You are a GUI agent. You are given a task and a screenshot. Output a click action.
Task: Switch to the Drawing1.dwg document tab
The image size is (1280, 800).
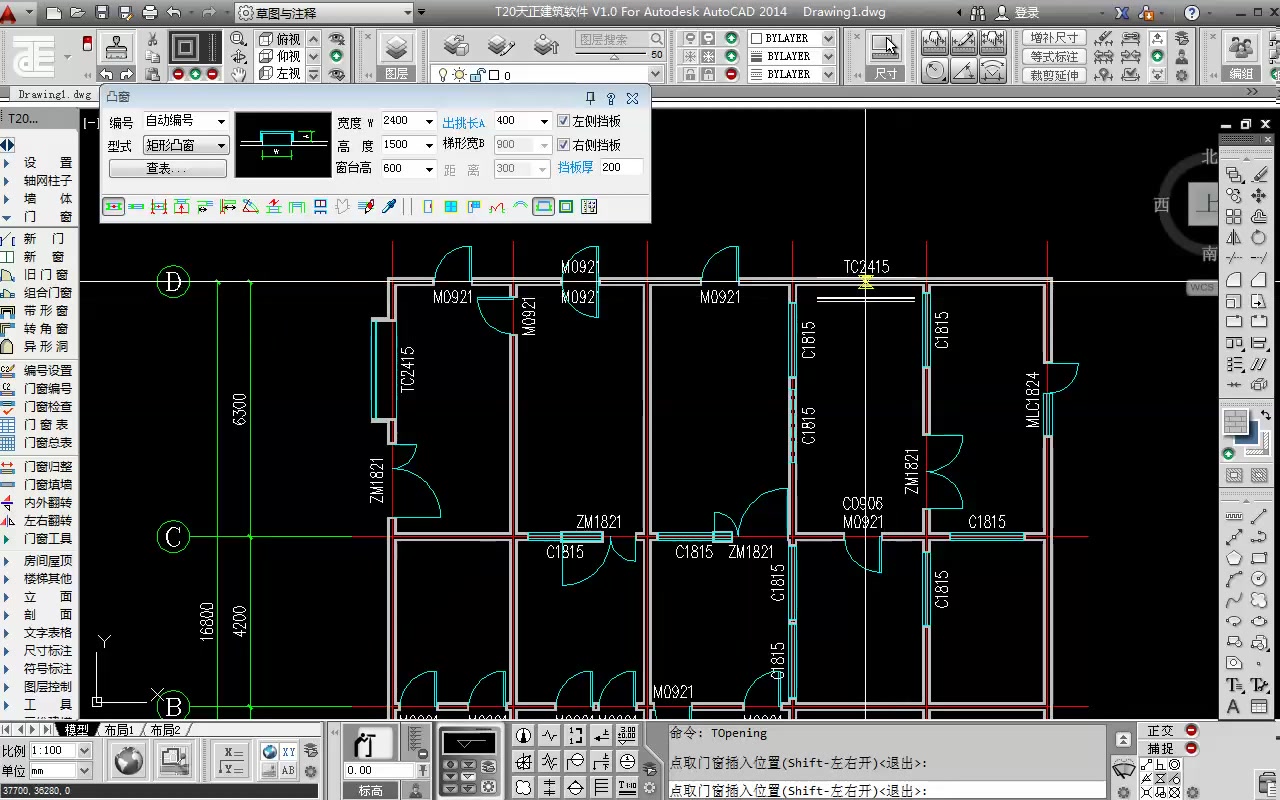pyautogui.click(x=55, y=94)
